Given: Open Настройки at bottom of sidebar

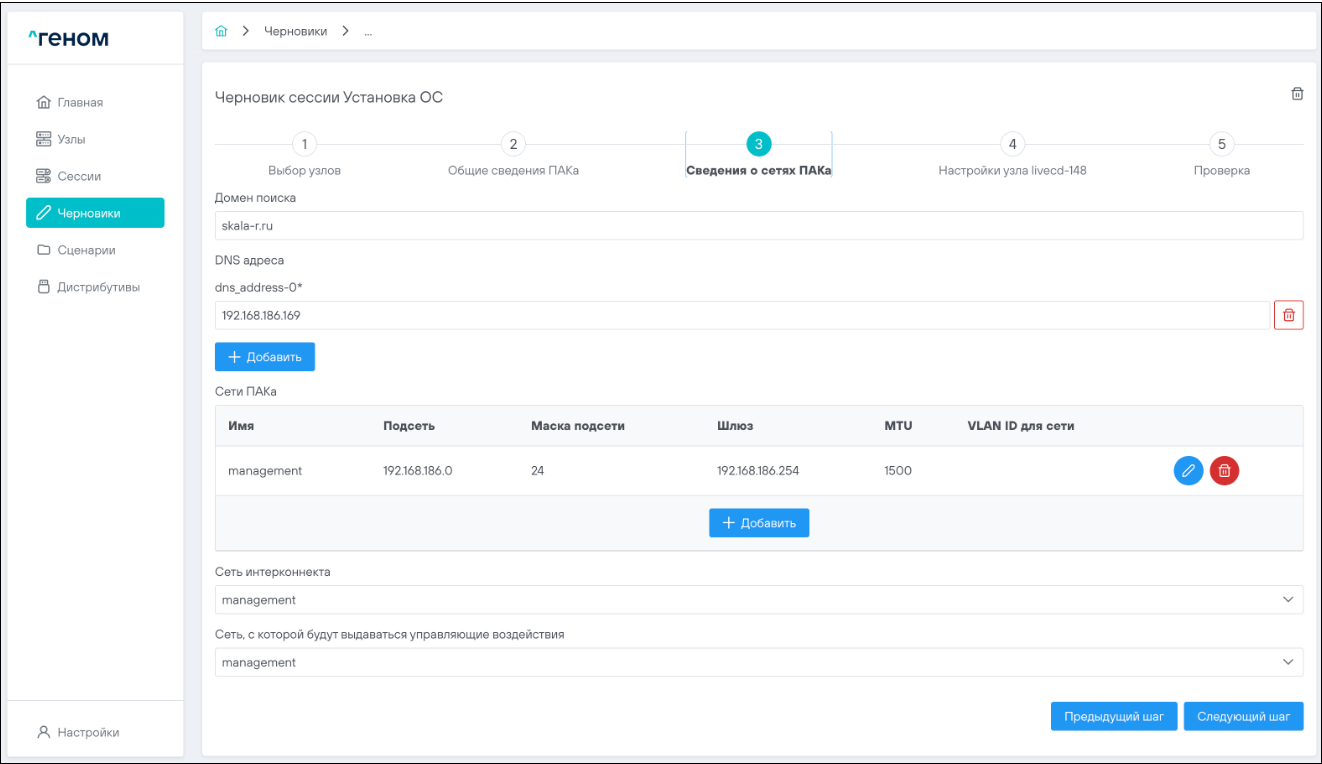Looking at the screenshot, I should pyautogui.click(x=88, y=732).
